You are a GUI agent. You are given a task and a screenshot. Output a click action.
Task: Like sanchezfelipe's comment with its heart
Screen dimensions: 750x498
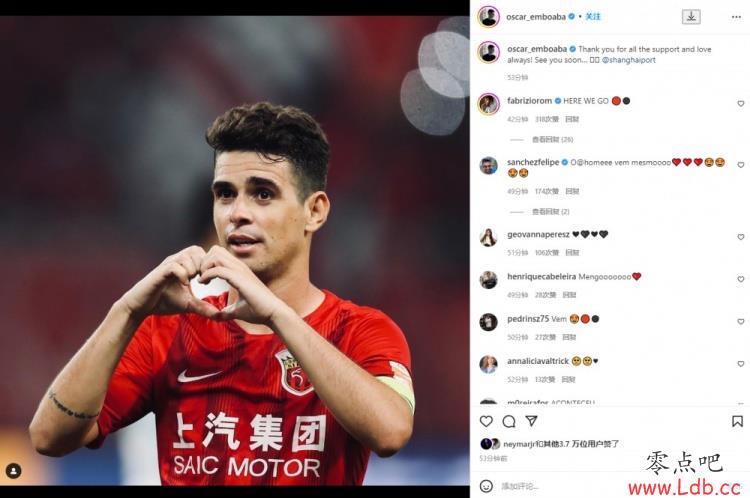tap(740, 165)
